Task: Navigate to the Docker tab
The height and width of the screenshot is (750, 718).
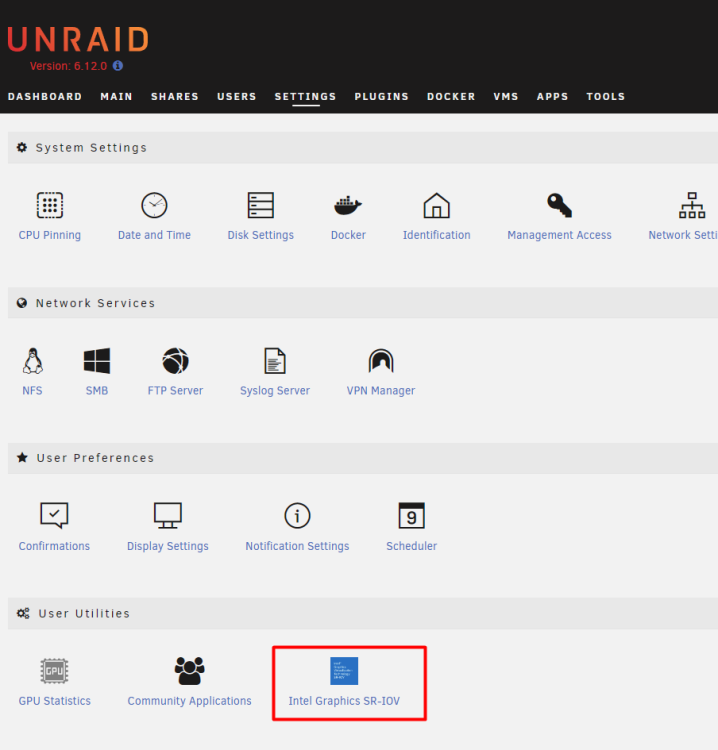Action: point(451,97)
